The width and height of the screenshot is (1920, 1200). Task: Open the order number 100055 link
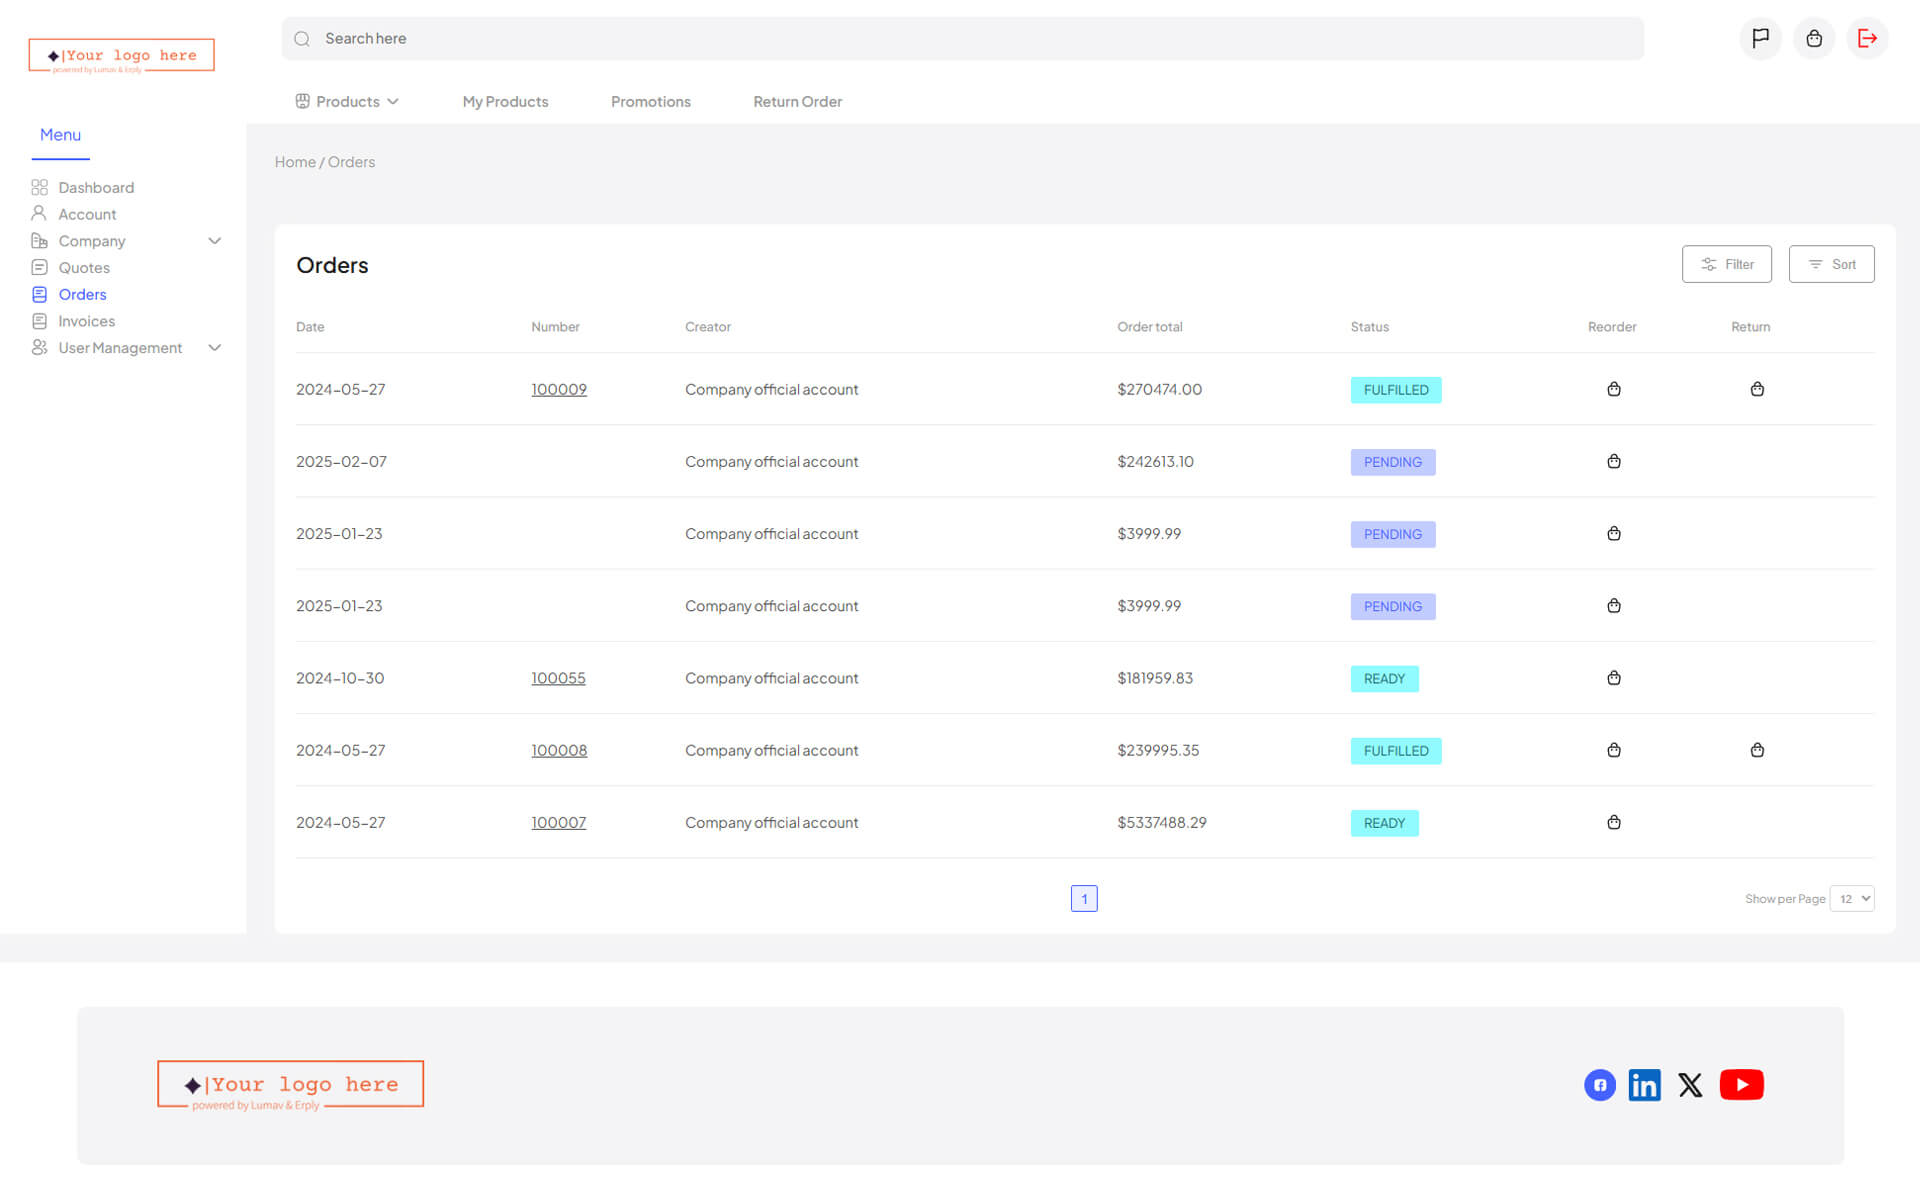coord(558,678)
